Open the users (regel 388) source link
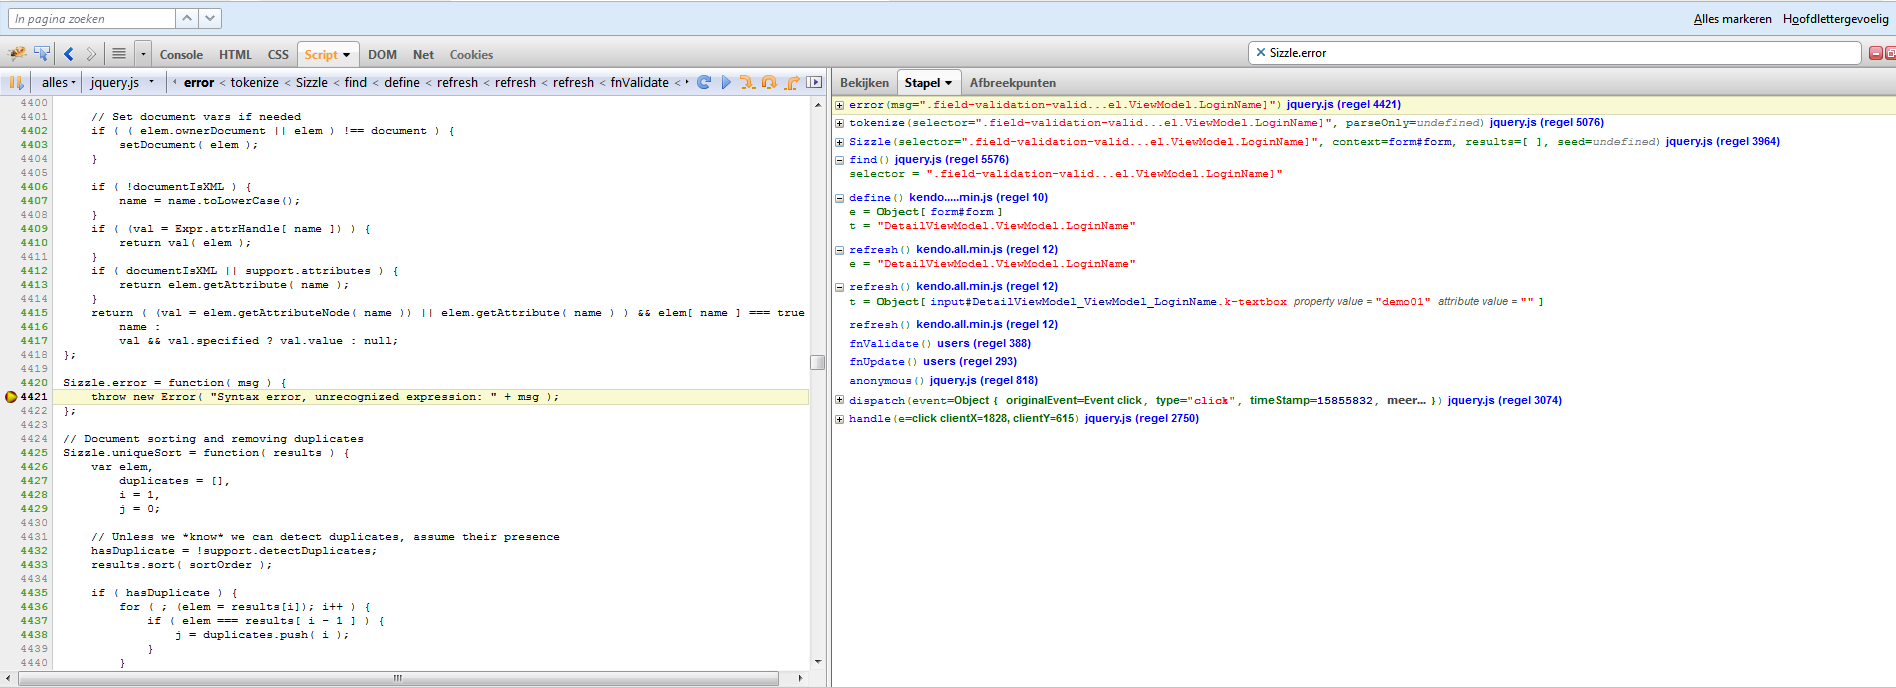The height and width of the screenshot is (688, 1896). (983, 343)
